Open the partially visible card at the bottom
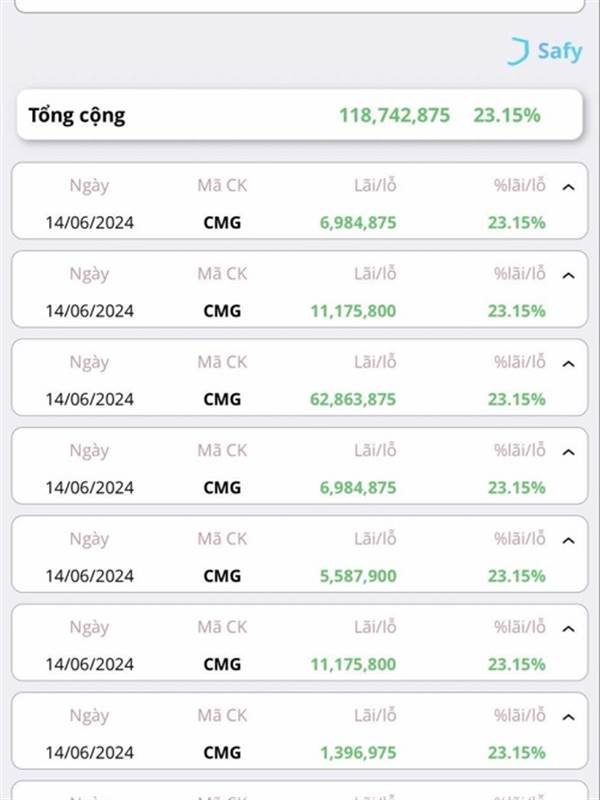 click(299, 790)
